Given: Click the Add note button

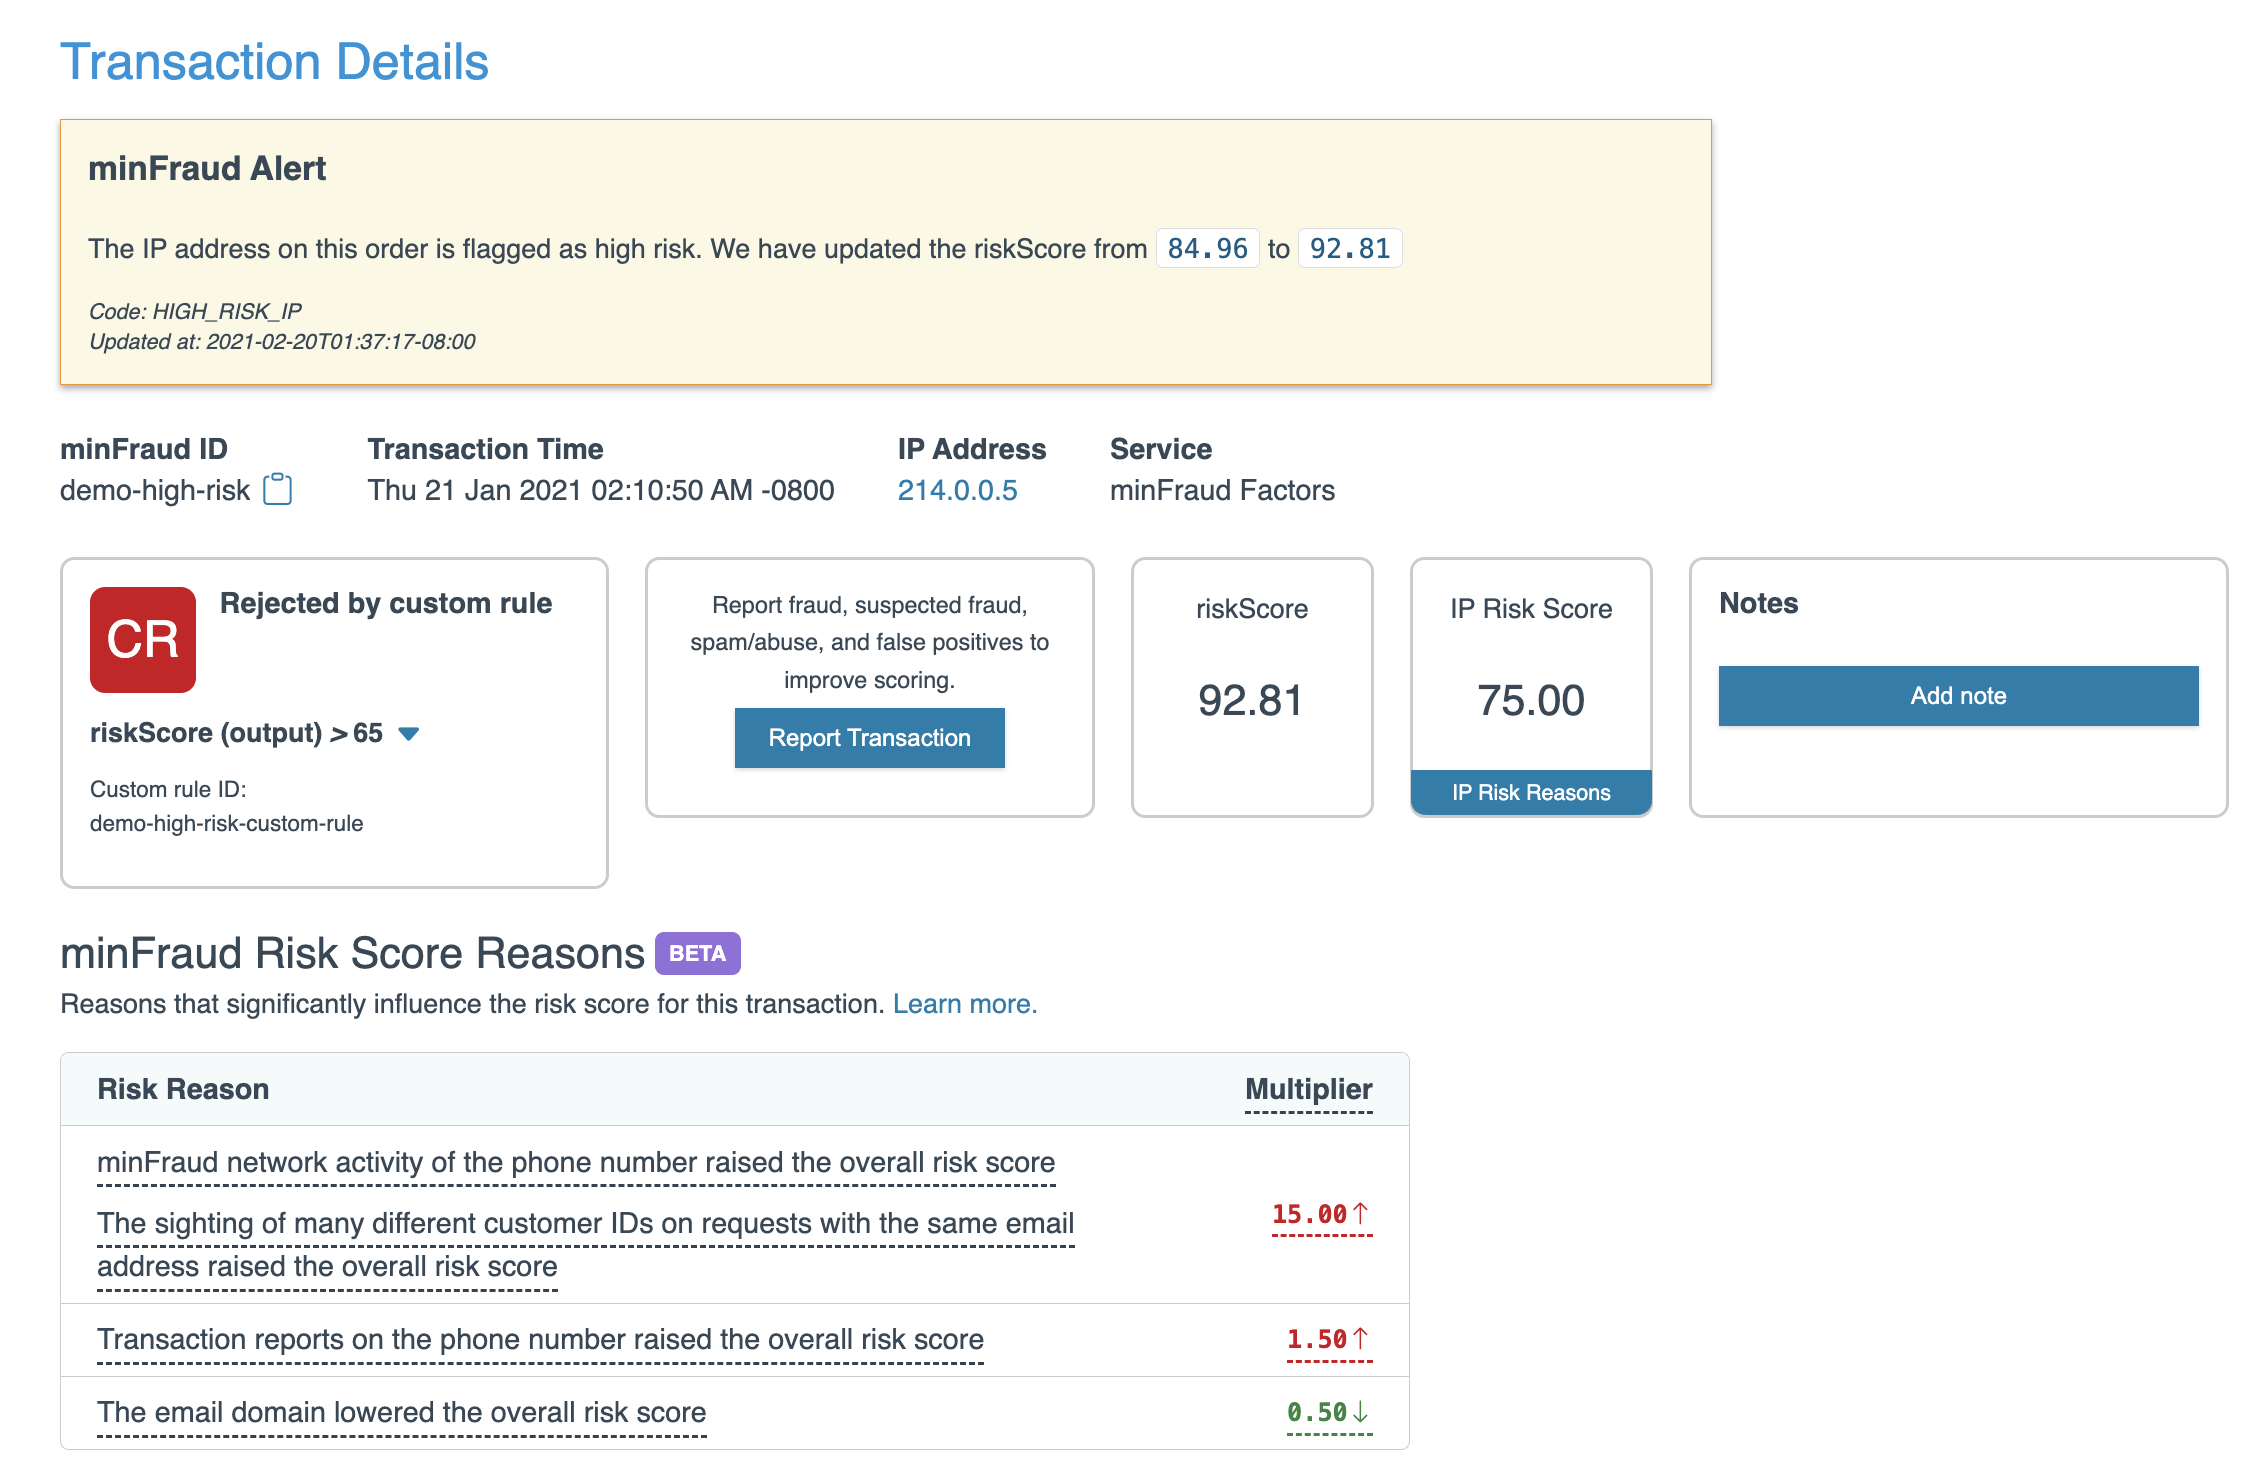Looking at the screenshot, I should [x=1957, y=696].
